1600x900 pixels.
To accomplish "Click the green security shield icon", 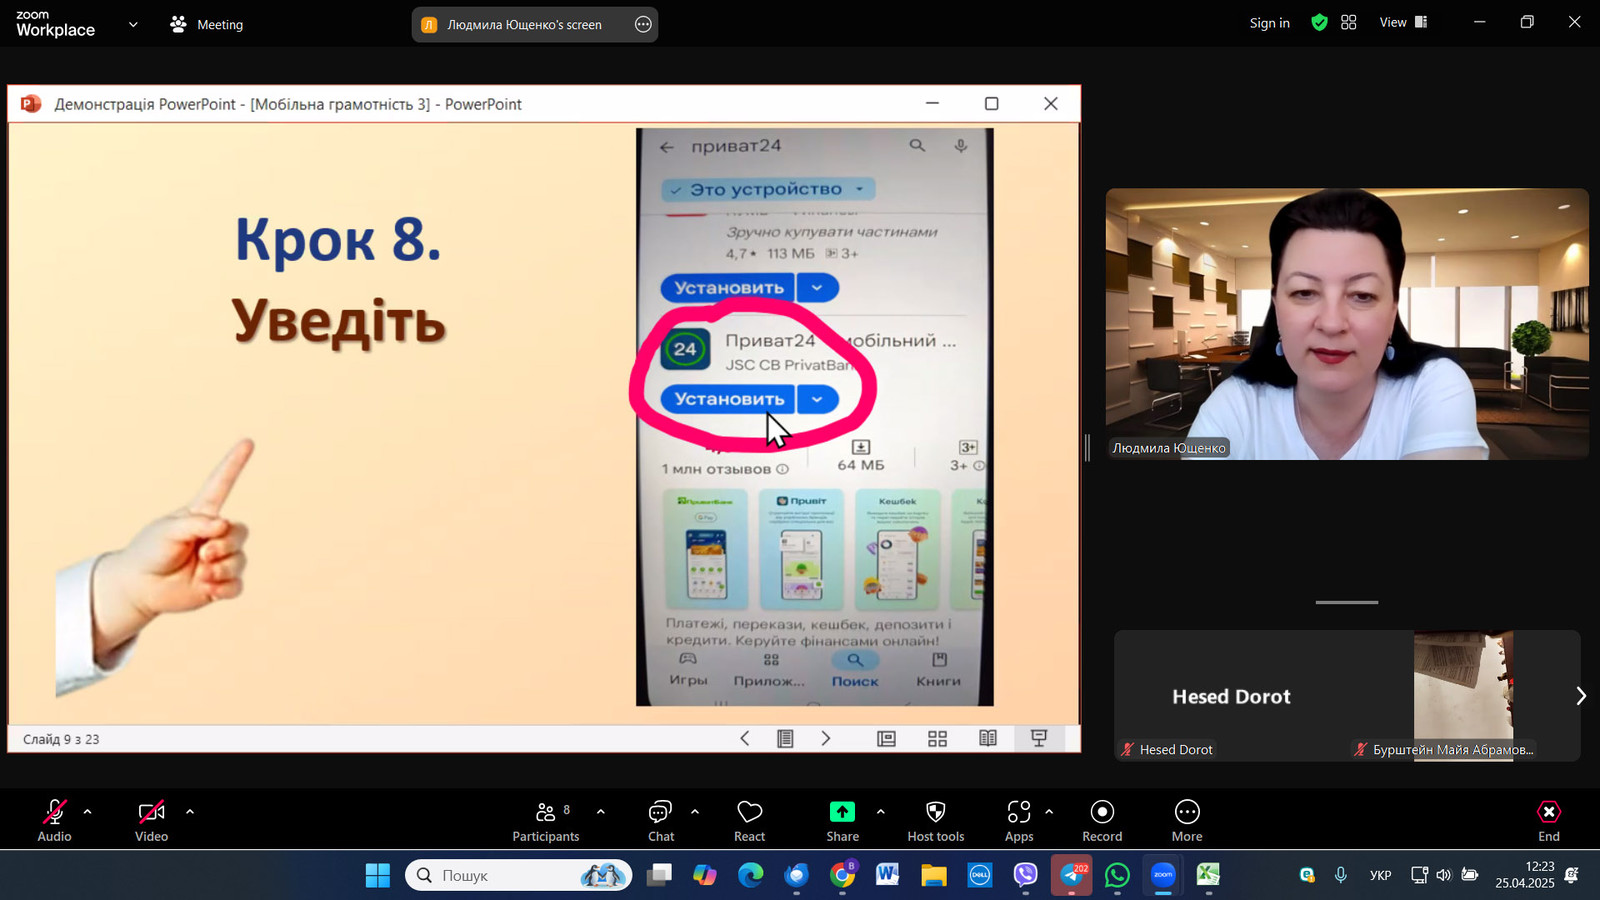I will tap(1319, 23).
